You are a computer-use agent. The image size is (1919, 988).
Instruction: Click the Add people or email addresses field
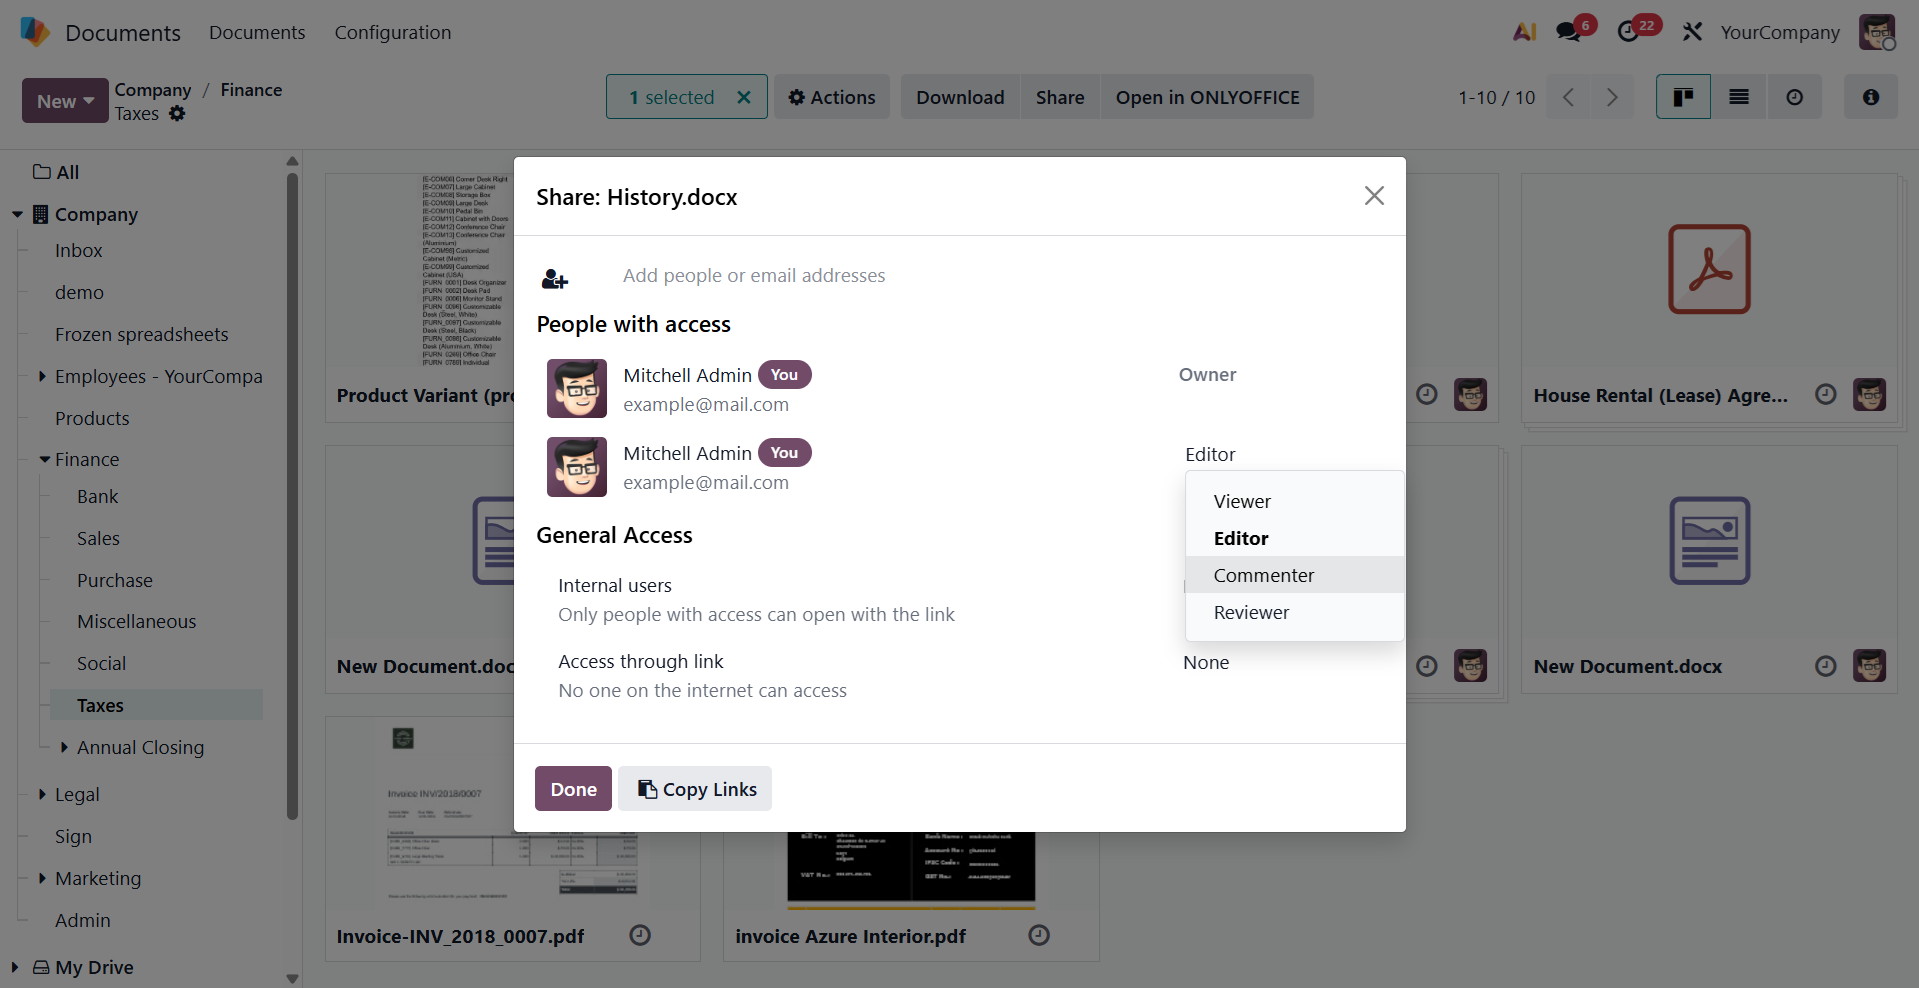[x=754, y=276]
